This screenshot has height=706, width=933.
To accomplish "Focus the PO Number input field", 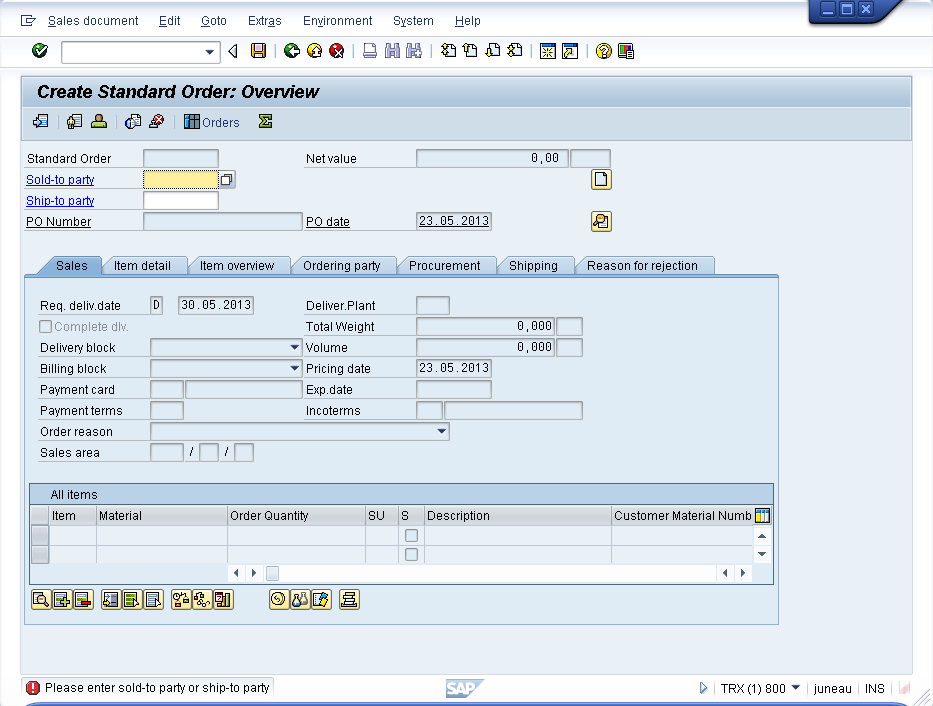I will (223, 221).
